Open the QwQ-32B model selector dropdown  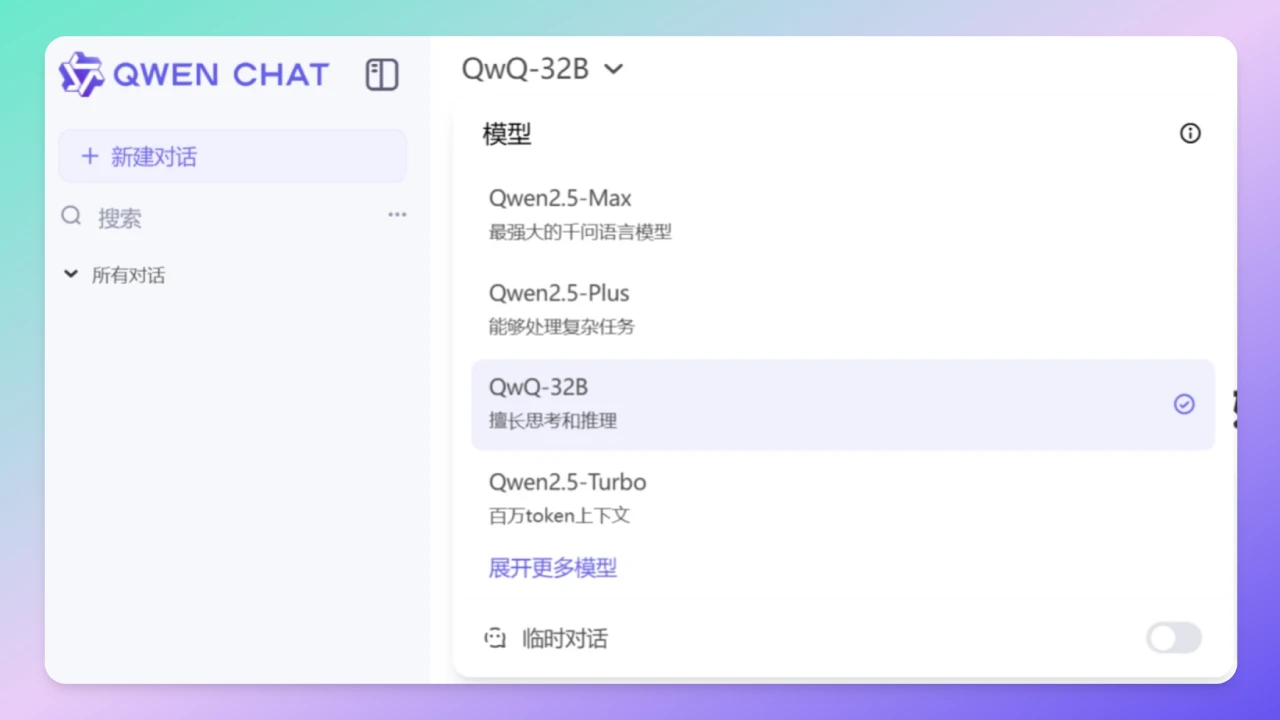[x=543, y=69]
